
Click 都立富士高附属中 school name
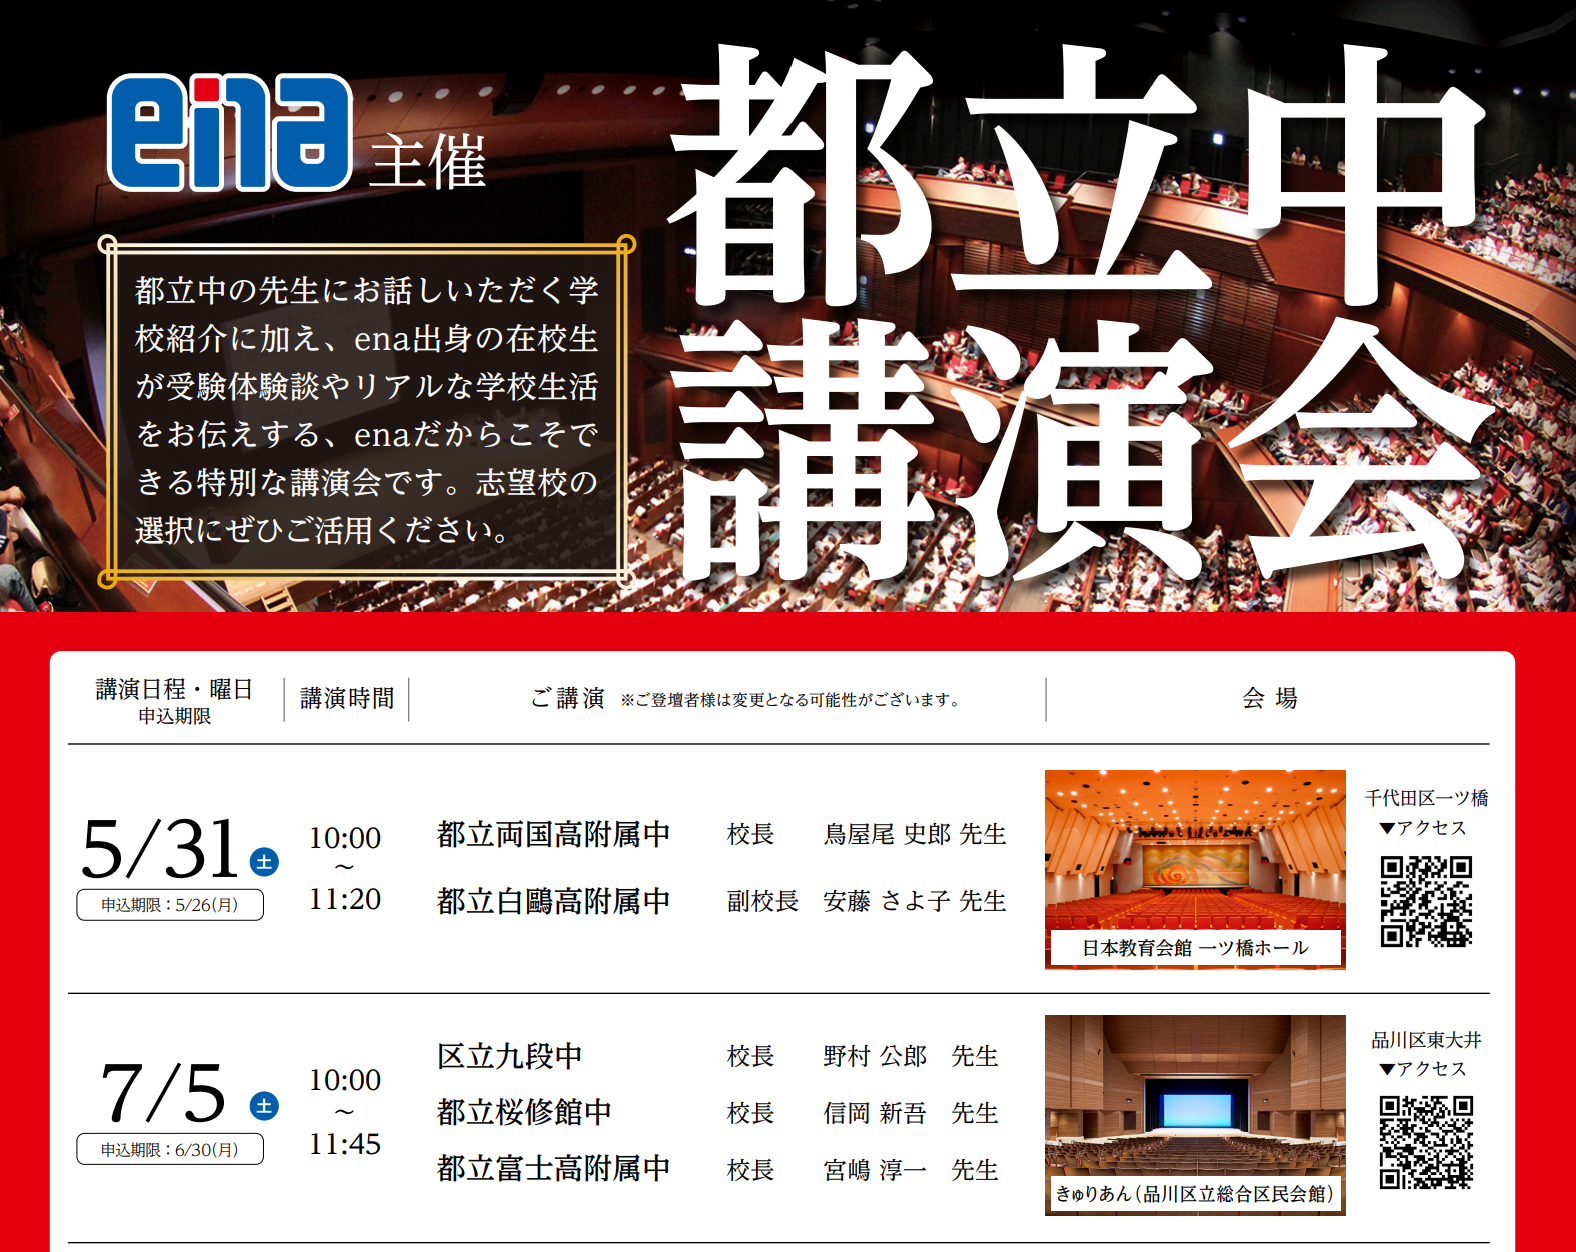tap(553, 1168)
